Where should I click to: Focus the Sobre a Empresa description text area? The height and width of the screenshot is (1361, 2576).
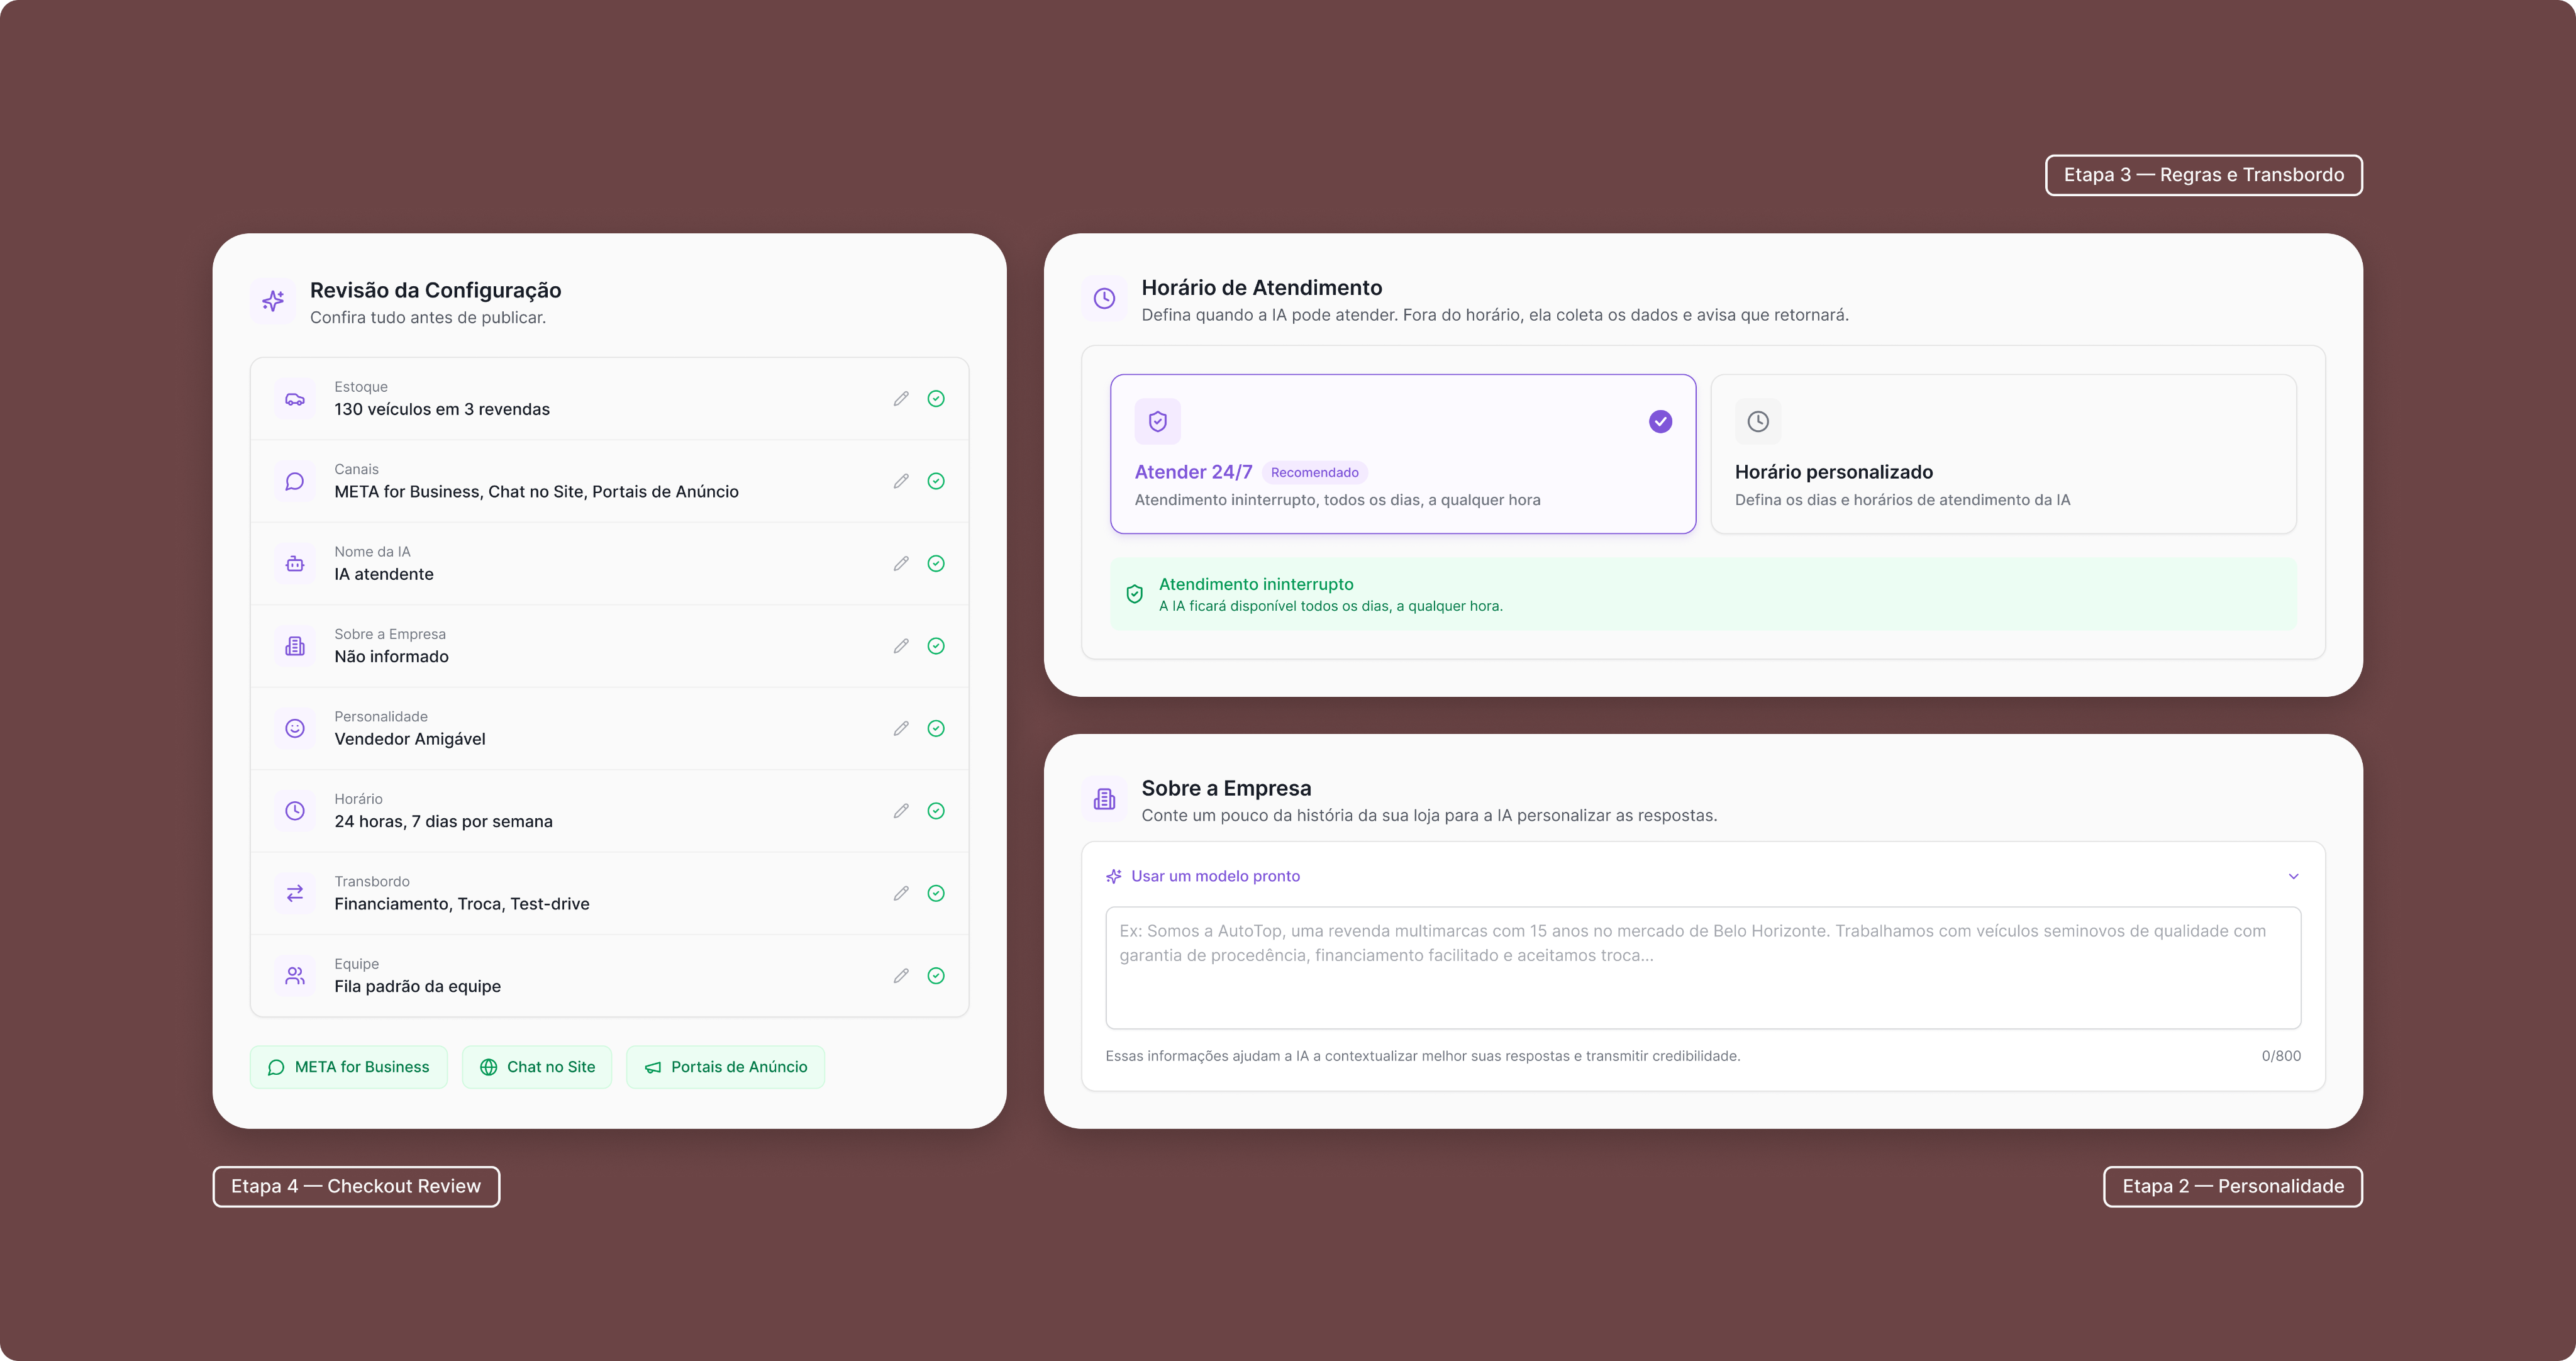[1702, 968]
